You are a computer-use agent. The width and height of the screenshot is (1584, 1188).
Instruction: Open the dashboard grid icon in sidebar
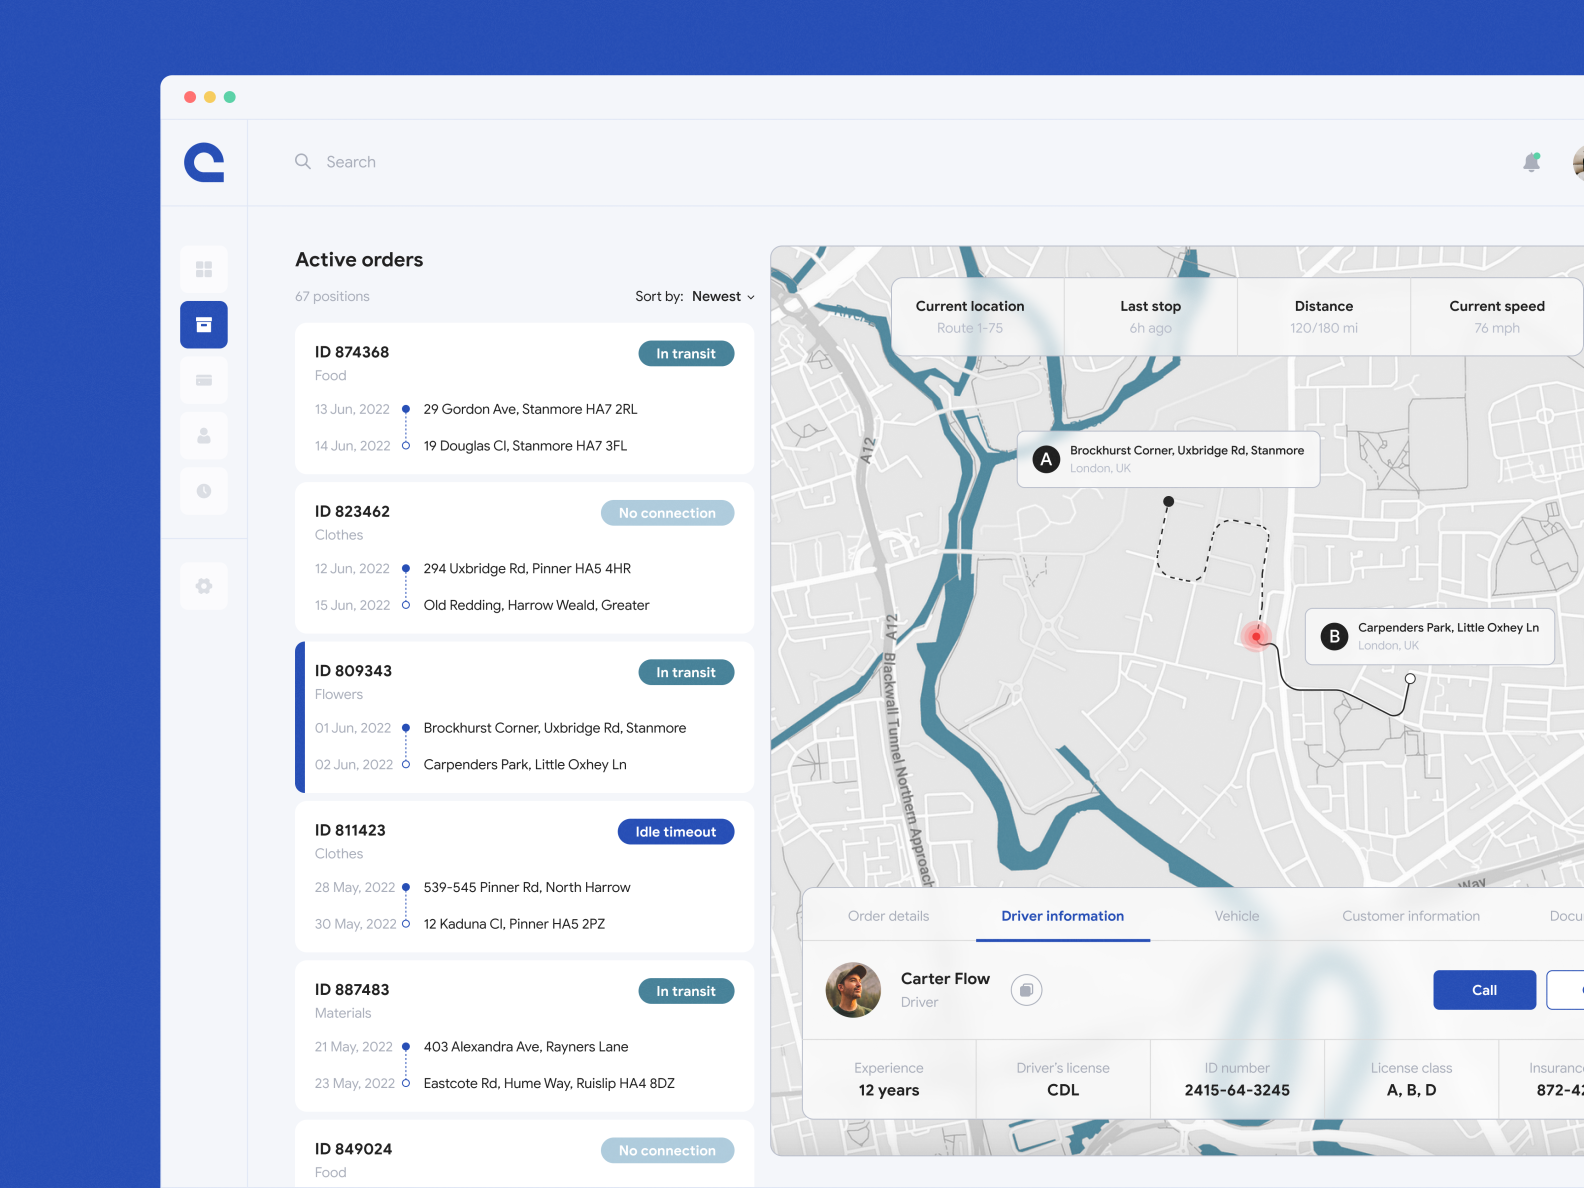(x=204, y=269)
